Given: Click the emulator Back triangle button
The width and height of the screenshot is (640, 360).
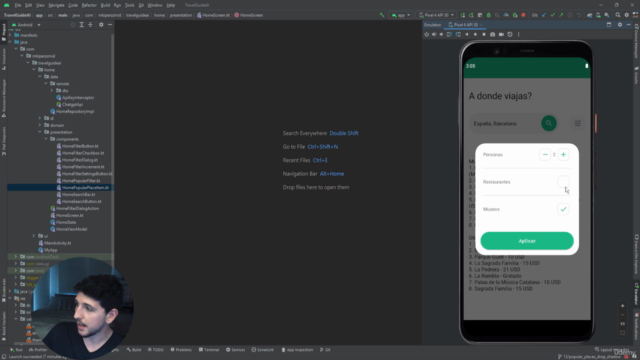Looking at the screenshot, I should (467, 34).
